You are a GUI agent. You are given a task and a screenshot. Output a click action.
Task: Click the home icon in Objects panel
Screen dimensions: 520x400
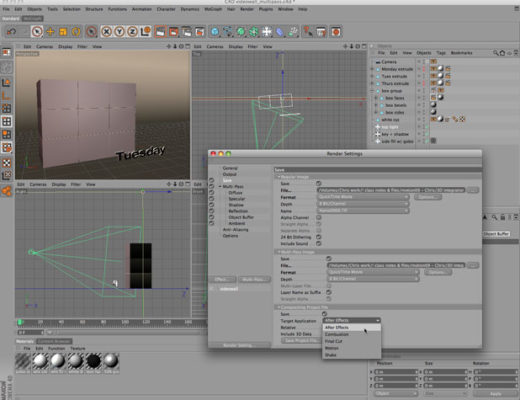click(x=502, y=53)
